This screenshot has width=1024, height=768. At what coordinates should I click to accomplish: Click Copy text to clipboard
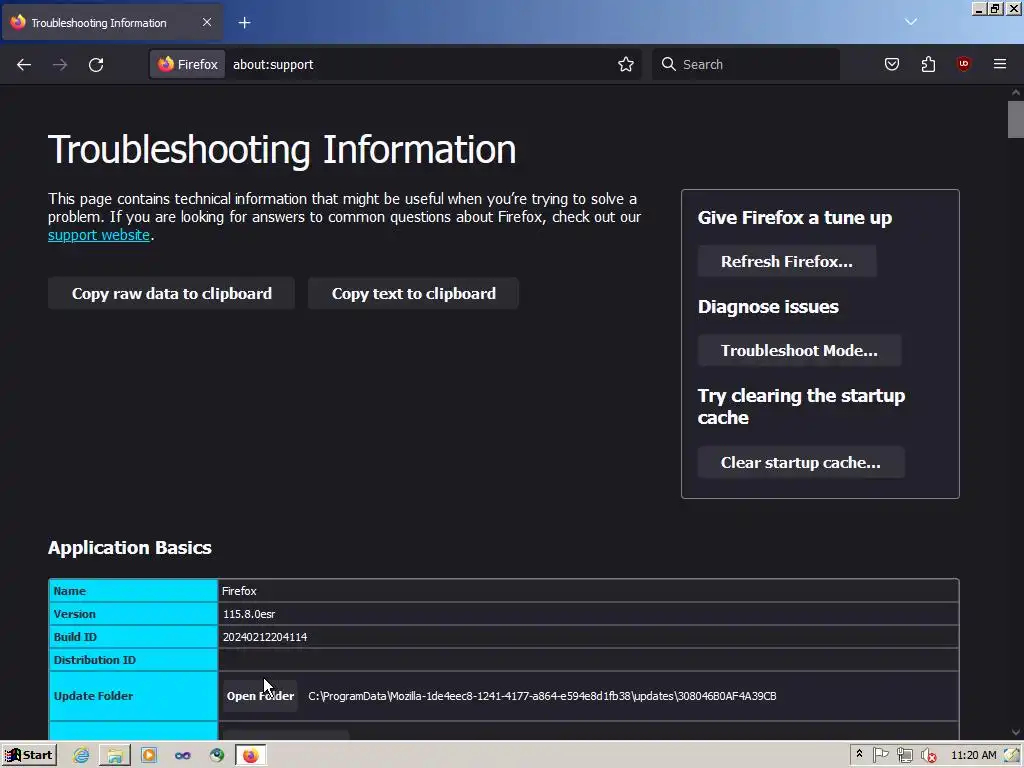(x=413, y=293)
